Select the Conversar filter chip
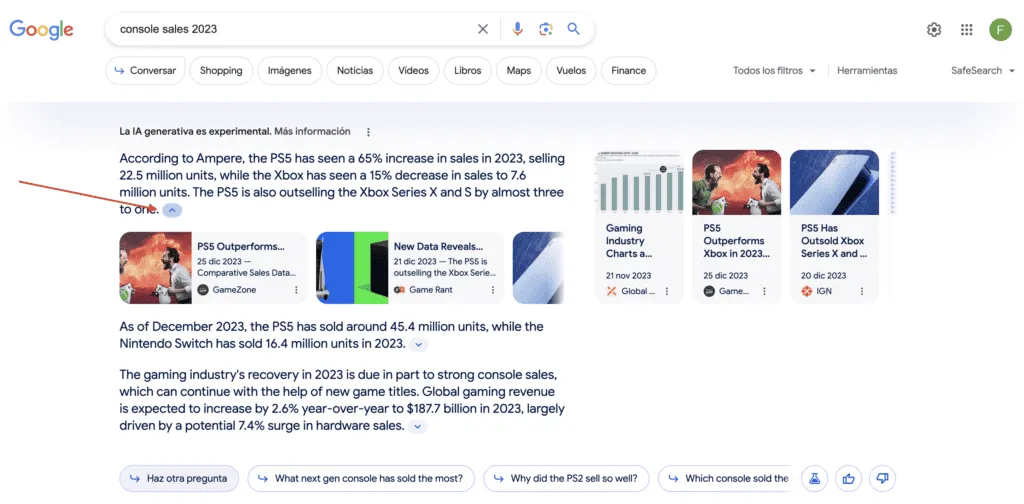 [145, 71]
